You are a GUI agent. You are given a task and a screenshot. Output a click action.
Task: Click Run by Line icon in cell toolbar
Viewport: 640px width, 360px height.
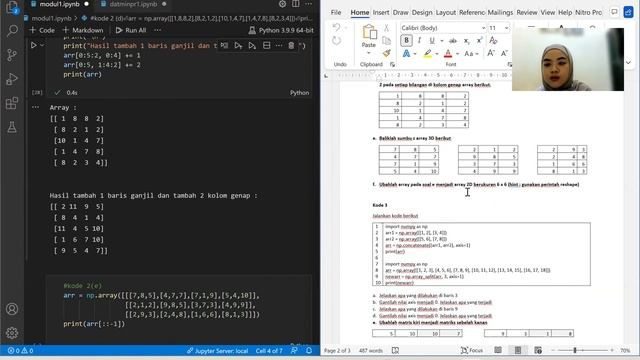pyautogui.click(x=224, y=45)
